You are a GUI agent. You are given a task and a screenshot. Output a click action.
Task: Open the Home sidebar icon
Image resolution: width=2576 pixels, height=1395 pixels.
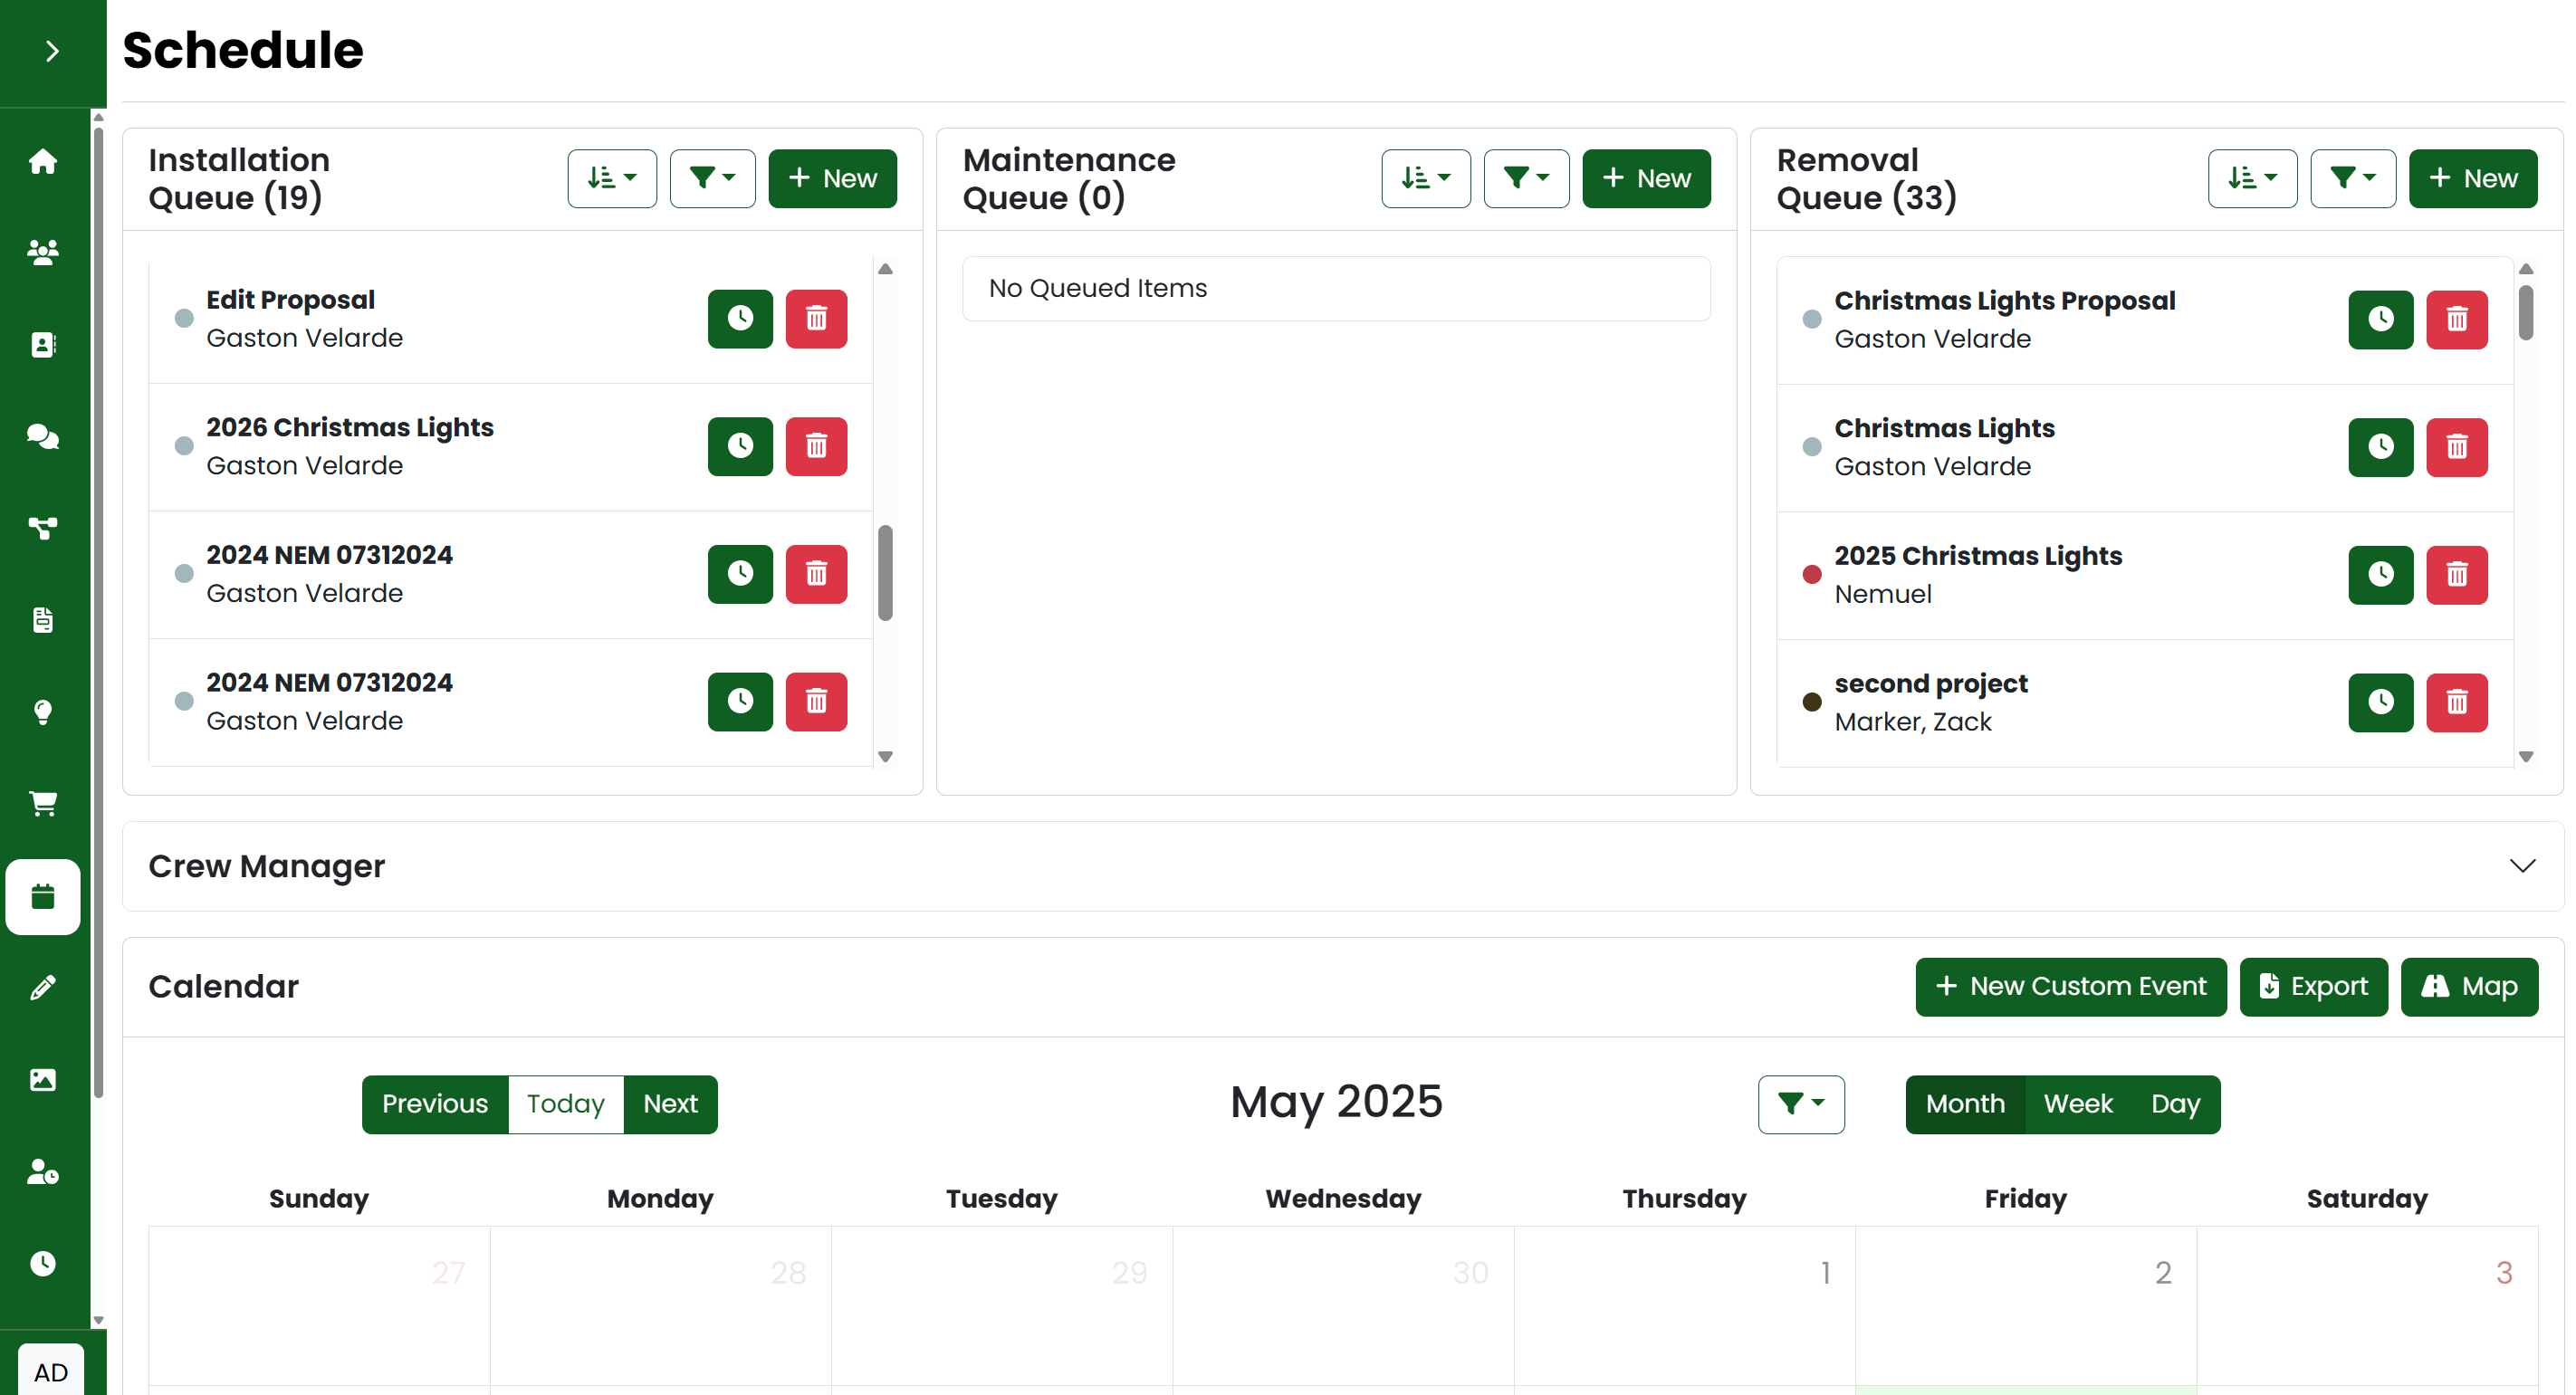(x=43, y=161)
